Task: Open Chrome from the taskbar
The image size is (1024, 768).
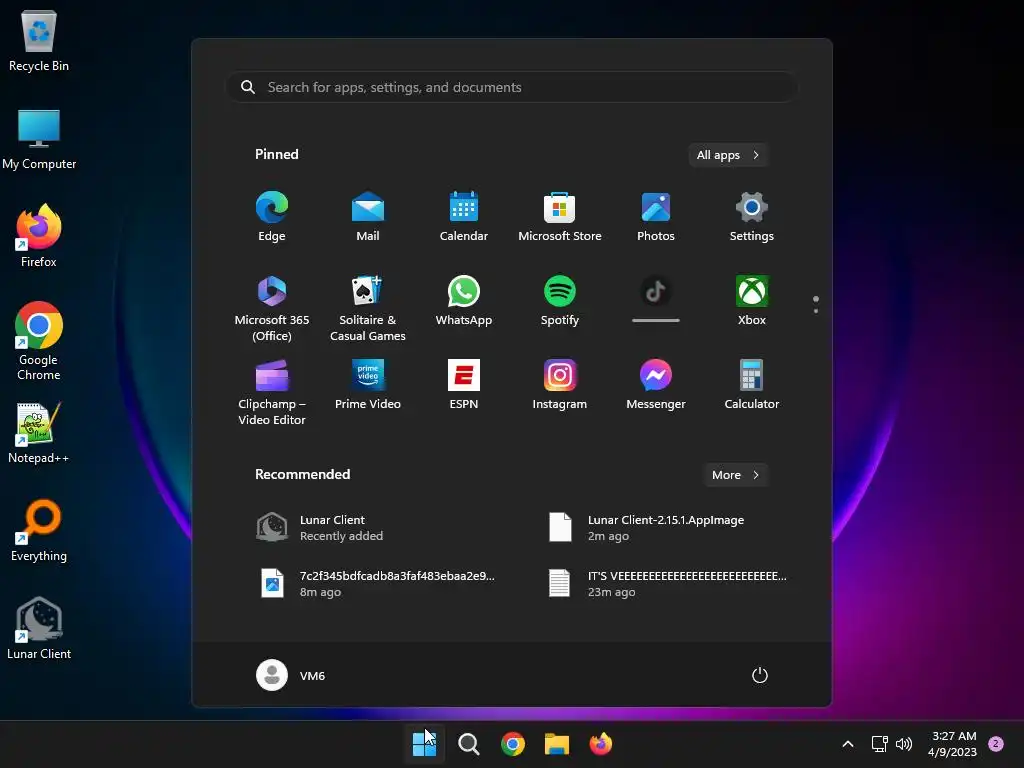Action: tap(513, 744)
